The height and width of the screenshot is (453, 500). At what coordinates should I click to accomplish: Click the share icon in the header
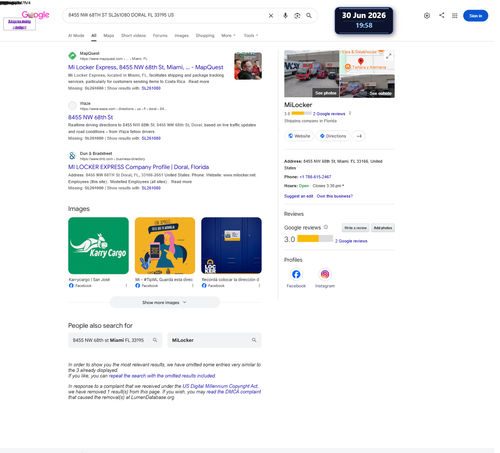pos(442,15)
